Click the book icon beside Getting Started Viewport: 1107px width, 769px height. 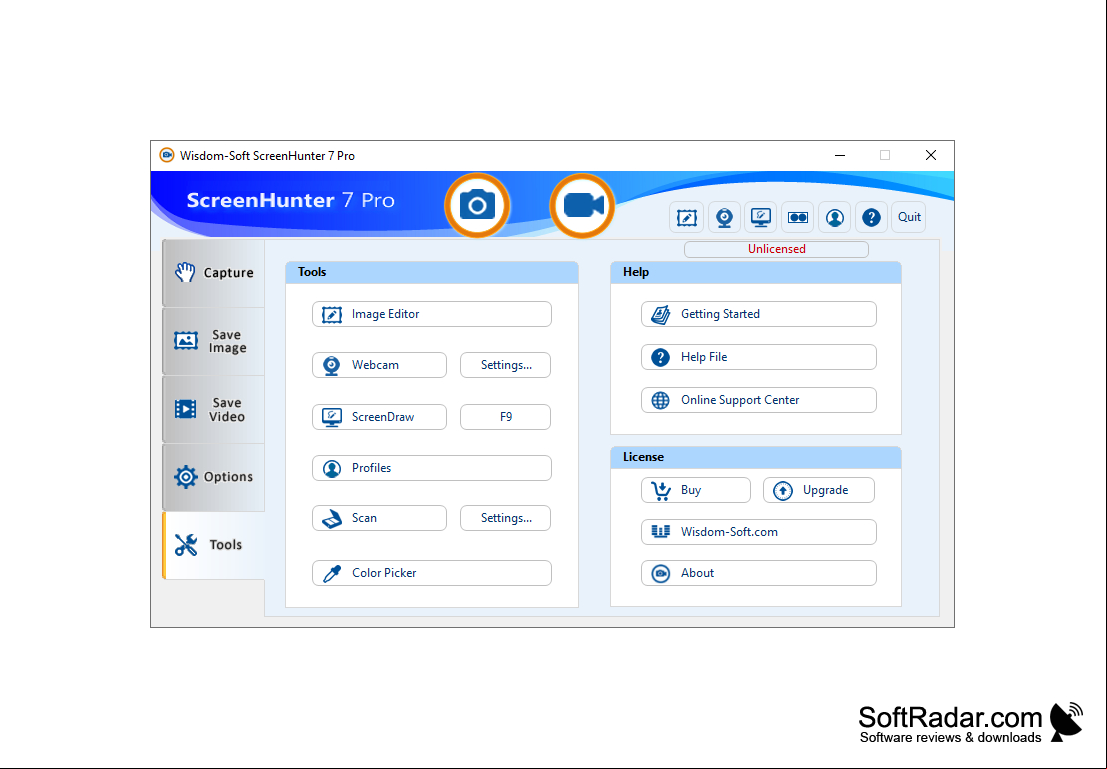pyautogui.click(x=660, y=314)
